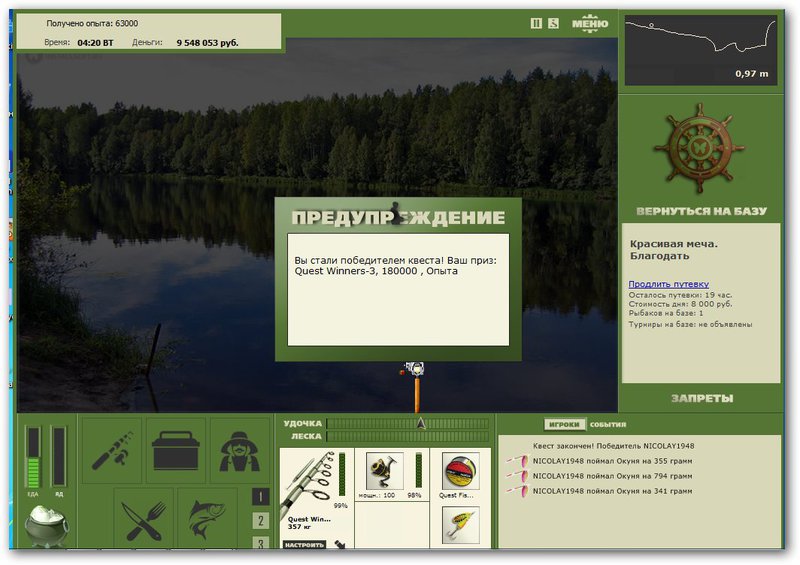
Task: Open the tackle box inventory
Action: [176, 451]
